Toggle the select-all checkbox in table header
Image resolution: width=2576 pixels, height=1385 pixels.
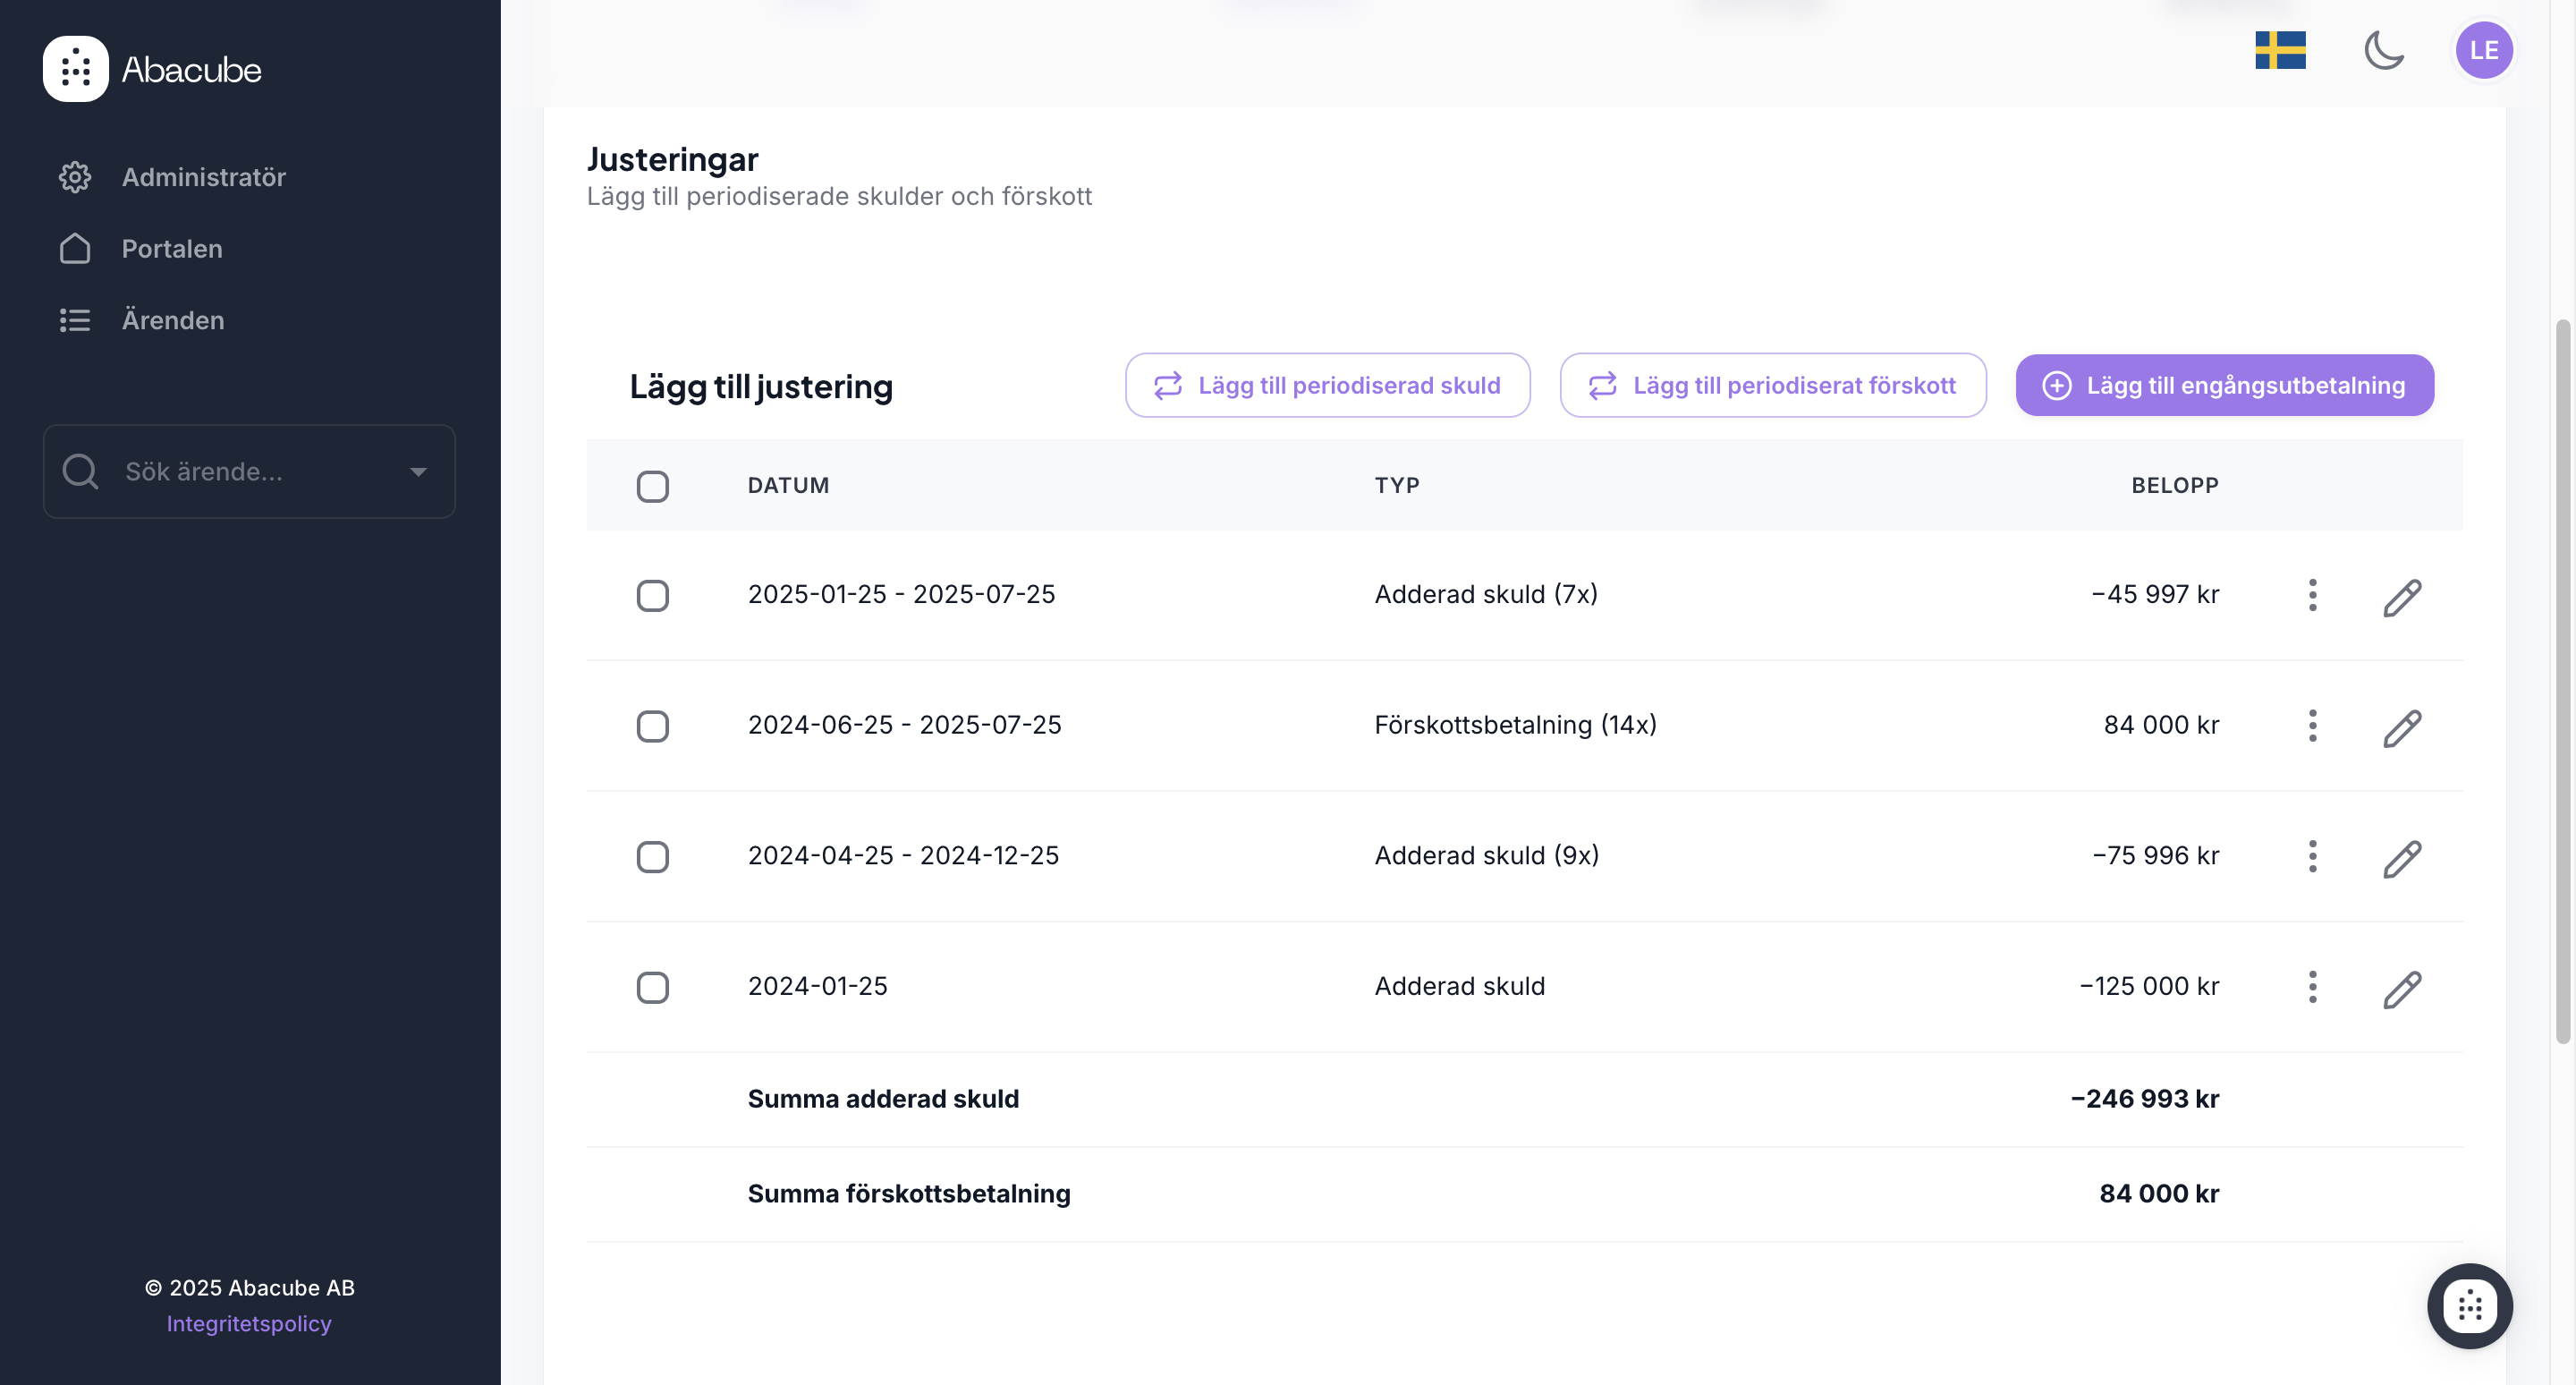tap(652, 486)
